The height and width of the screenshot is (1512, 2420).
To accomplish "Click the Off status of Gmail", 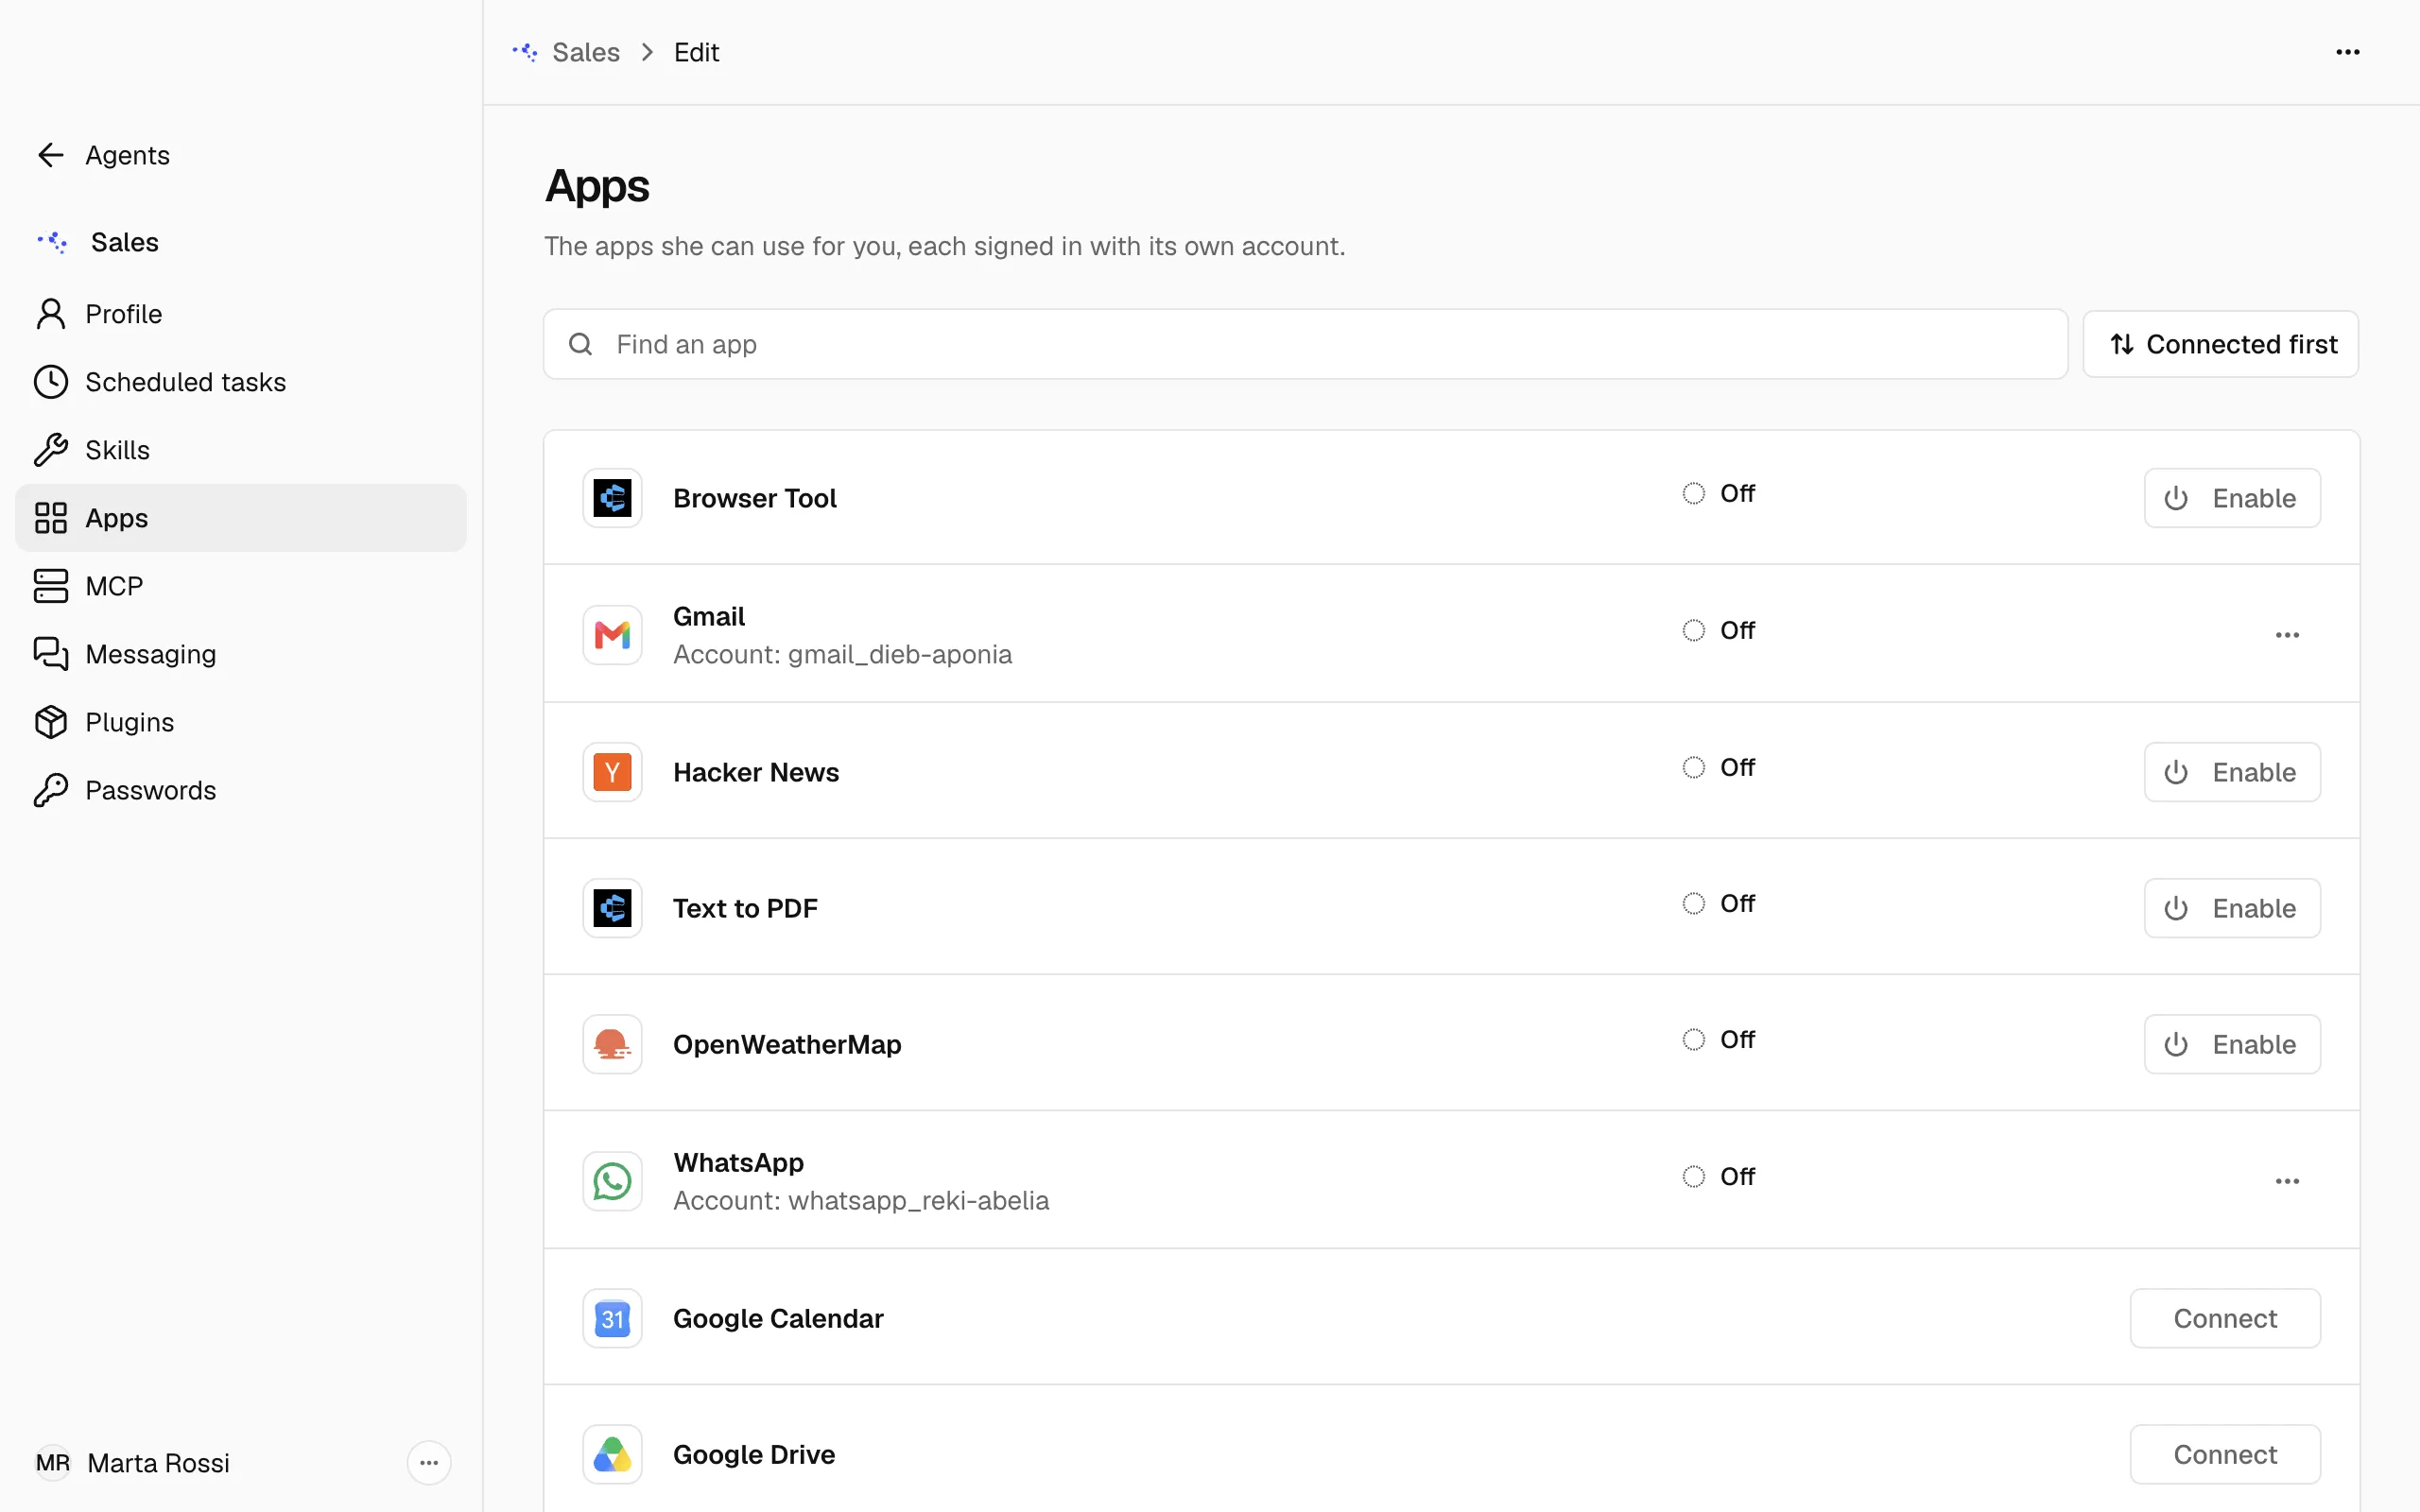I will [x=1719, y=630].
